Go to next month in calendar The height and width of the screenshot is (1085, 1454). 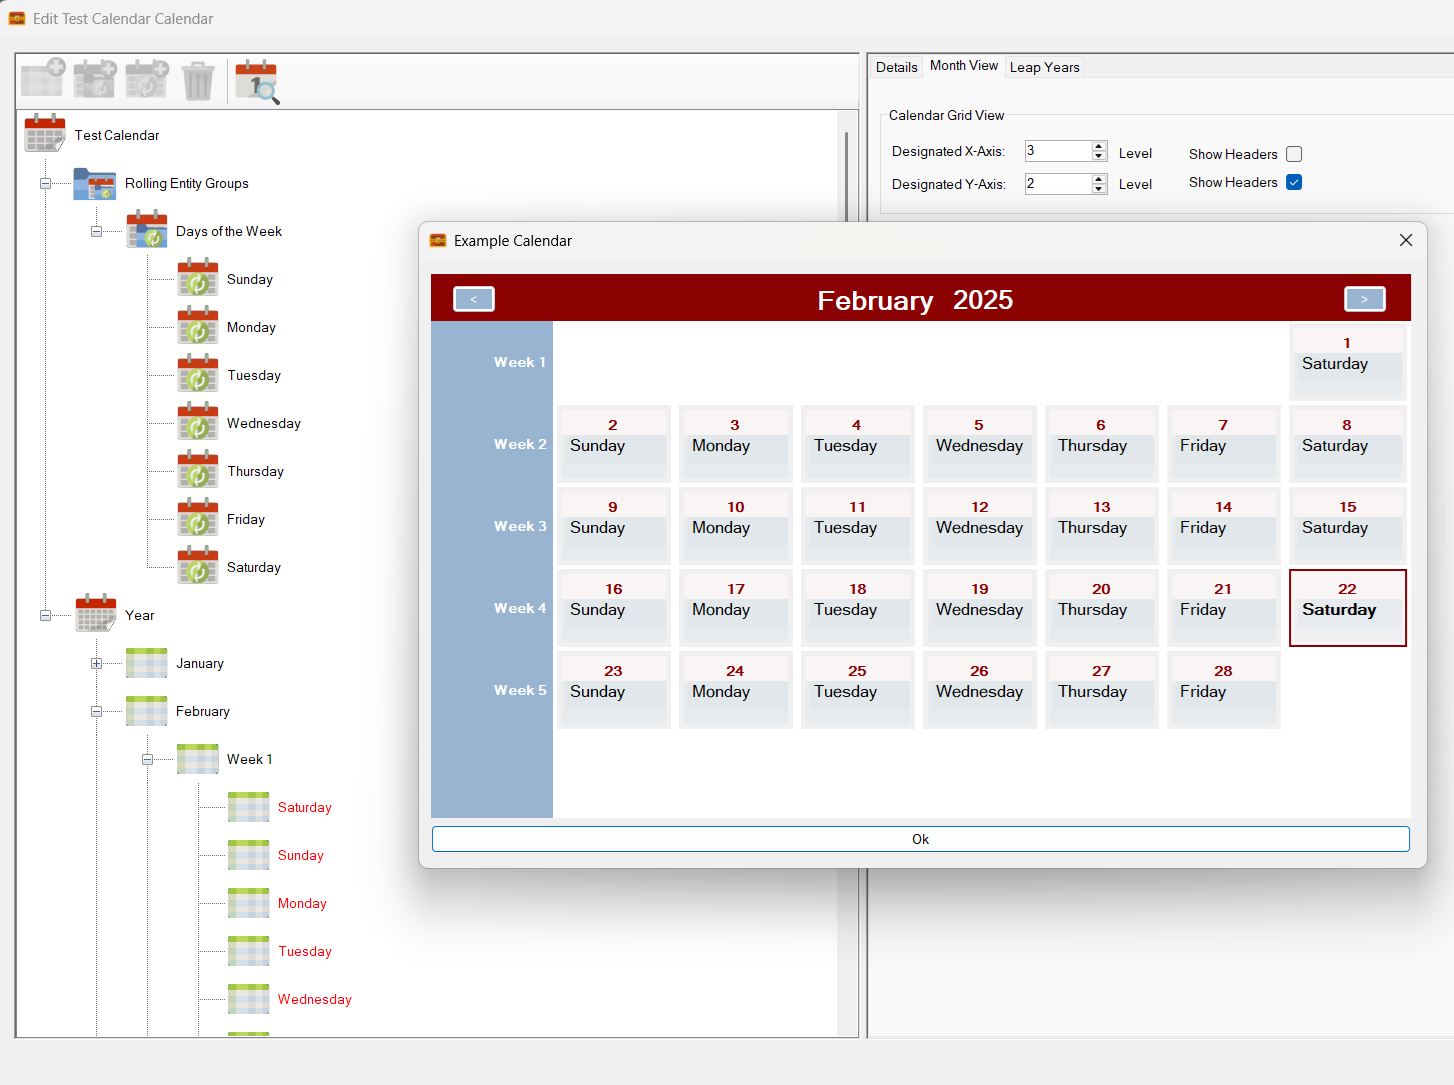[1364, 299]
